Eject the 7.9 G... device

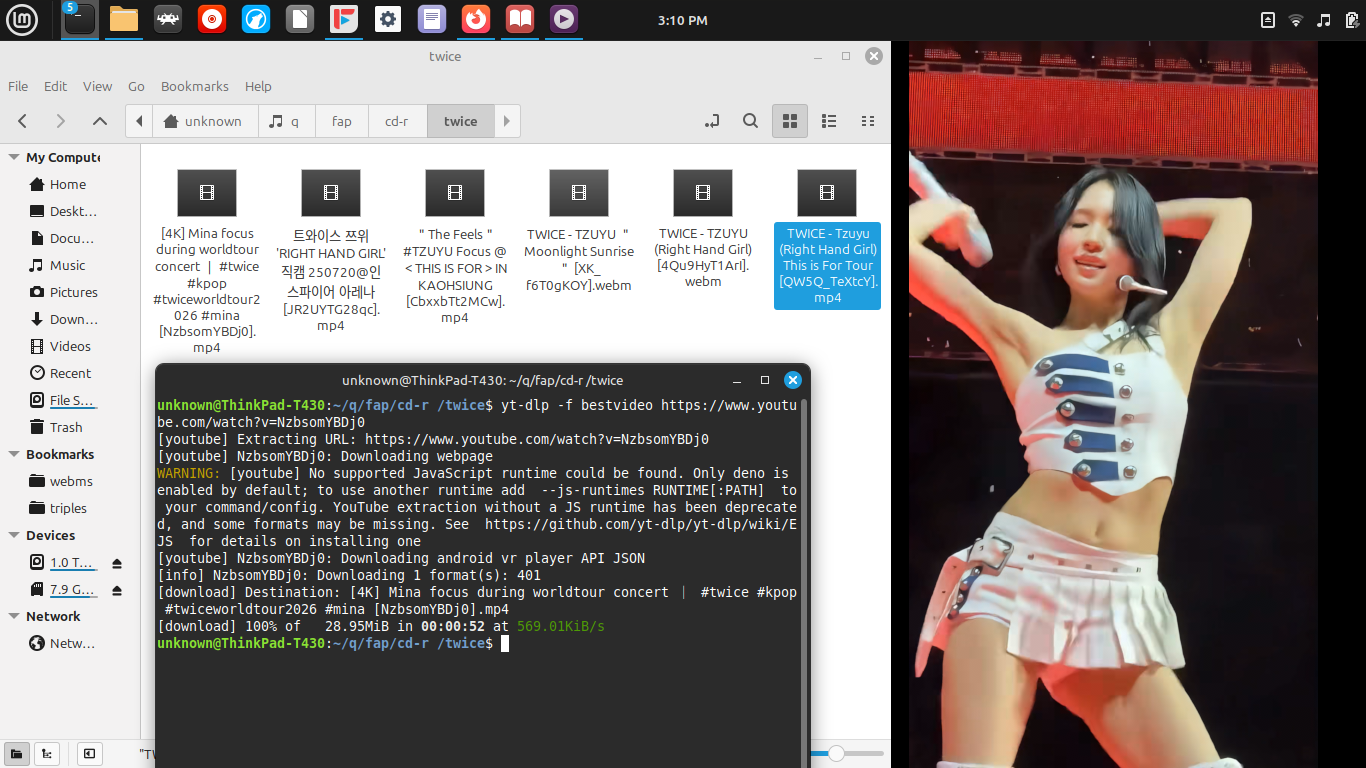point(117,590)
